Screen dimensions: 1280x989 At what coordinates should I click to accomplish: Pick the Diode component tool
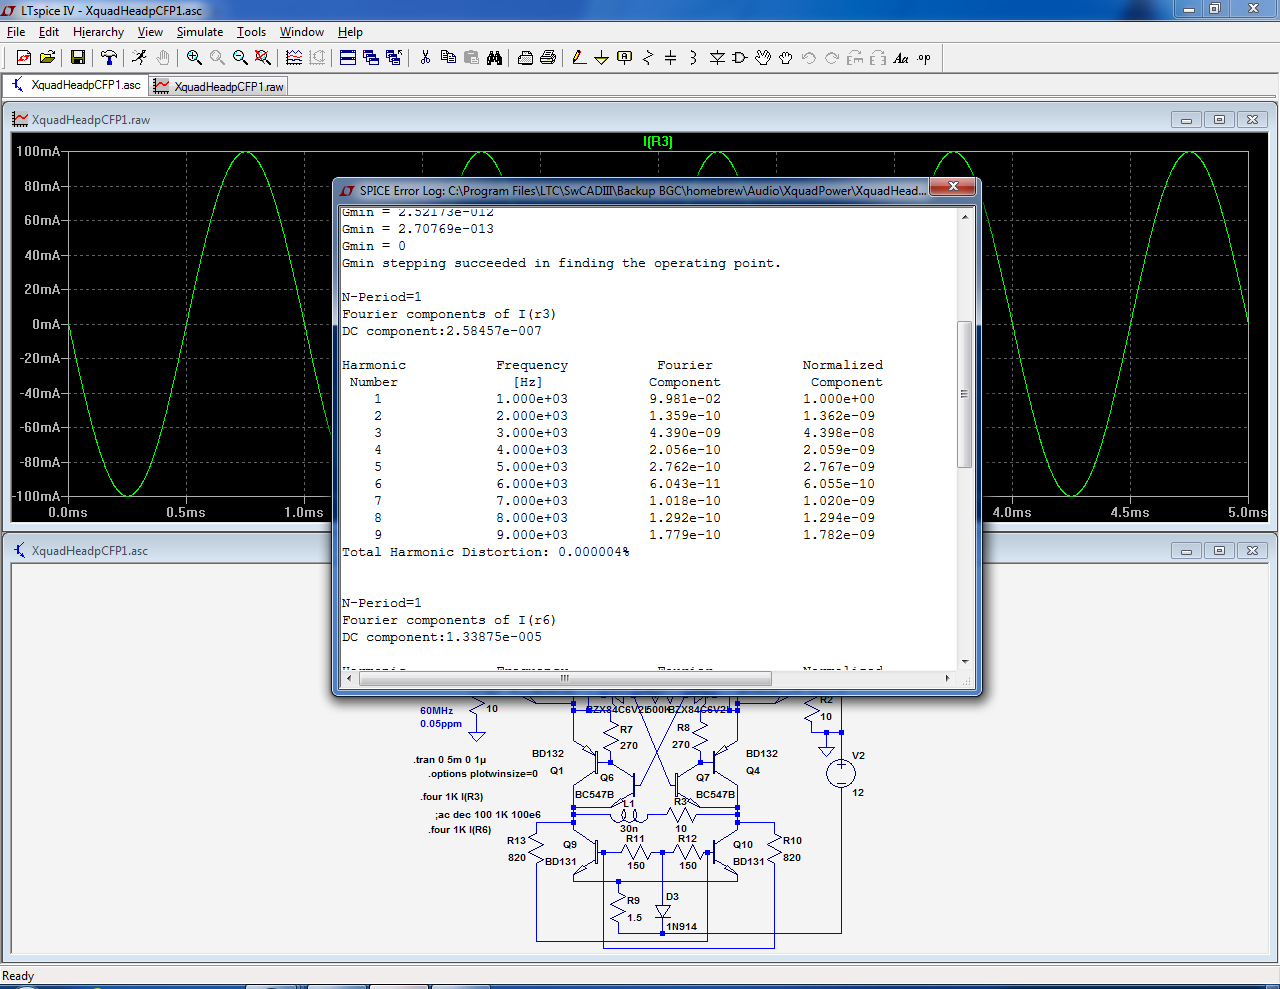point(717,58)
